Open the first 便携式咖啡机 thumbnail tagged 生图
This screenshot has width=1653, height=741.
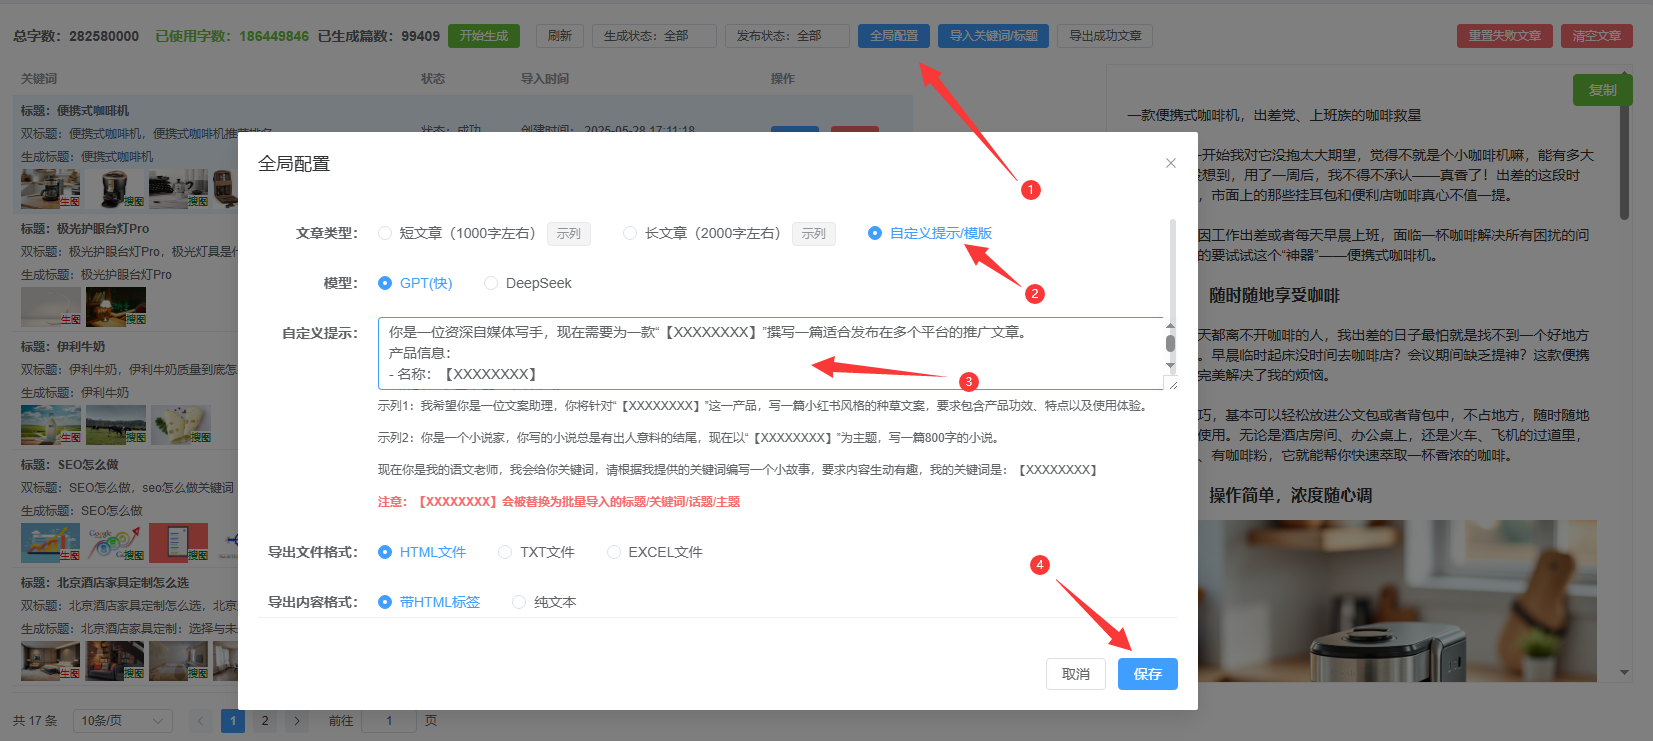pos(51,188)
